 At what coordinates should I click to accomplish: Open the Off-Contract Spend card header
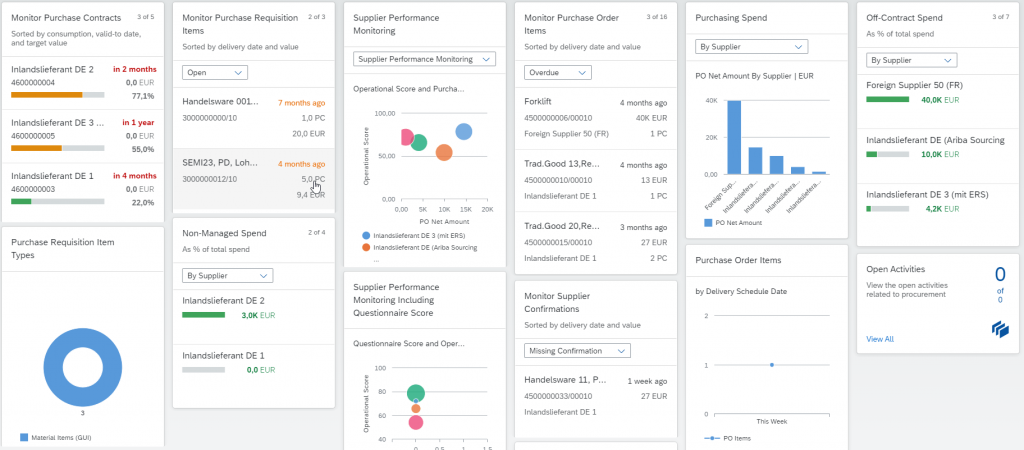[938, 25]
